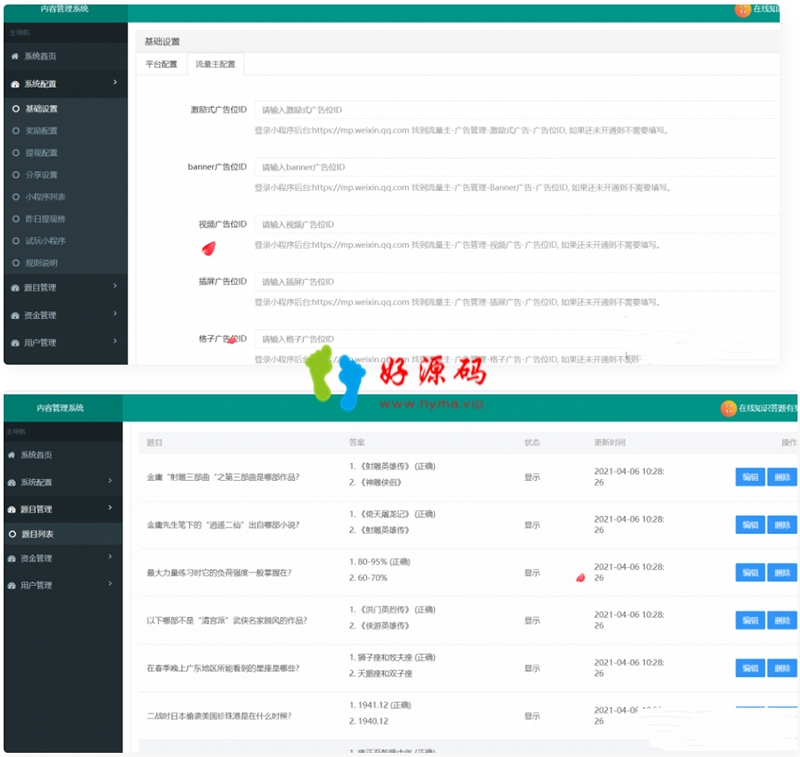Click the 状态 column header
The image size is (800, 757).
pyautogui.click(x=532, y=443)
